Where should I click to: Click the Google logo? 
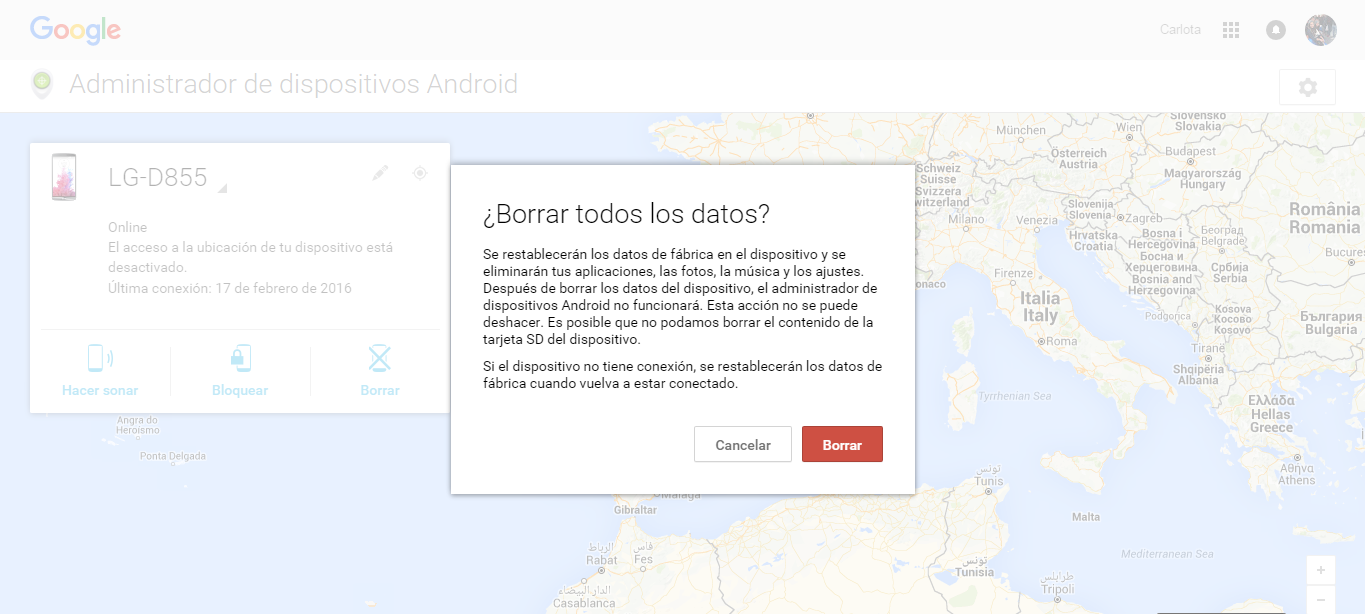point(75,30)
